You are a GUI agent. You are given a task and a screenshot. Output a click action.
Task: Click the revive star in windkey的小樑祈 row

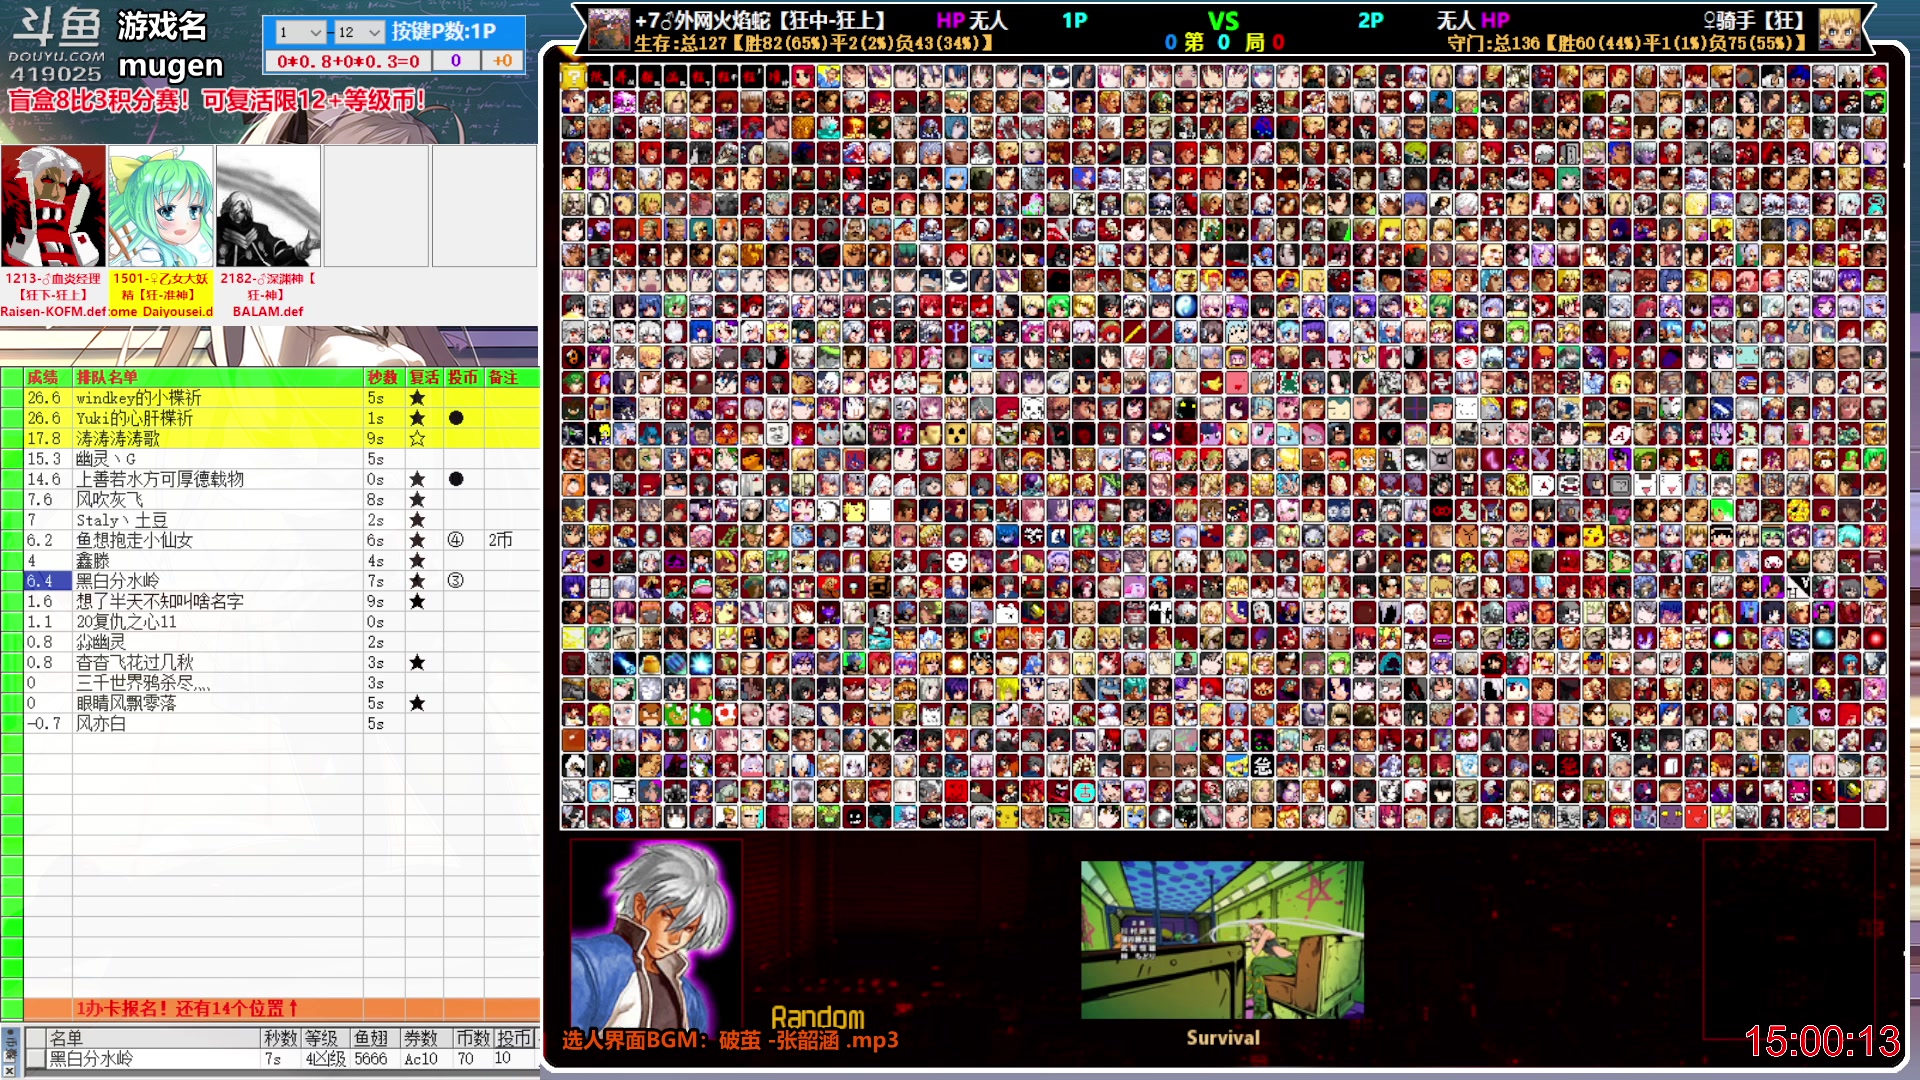tap(417, 398)
